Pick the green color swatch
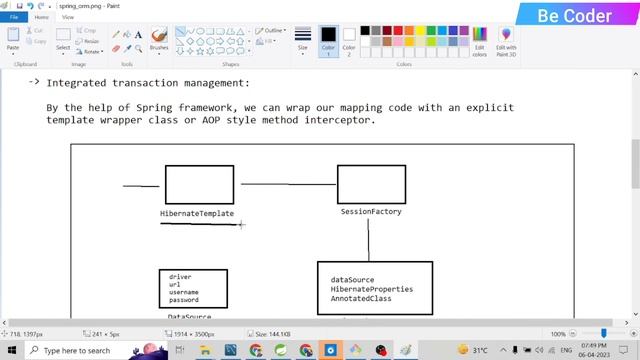This screenshot has width=640, height=360. click(431, 30)
